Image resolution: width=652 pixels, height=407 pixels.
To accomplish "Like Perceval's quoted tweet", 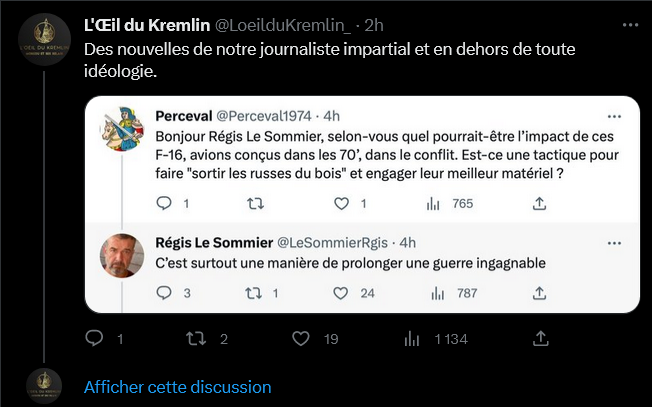I will [x=341, y=203].
